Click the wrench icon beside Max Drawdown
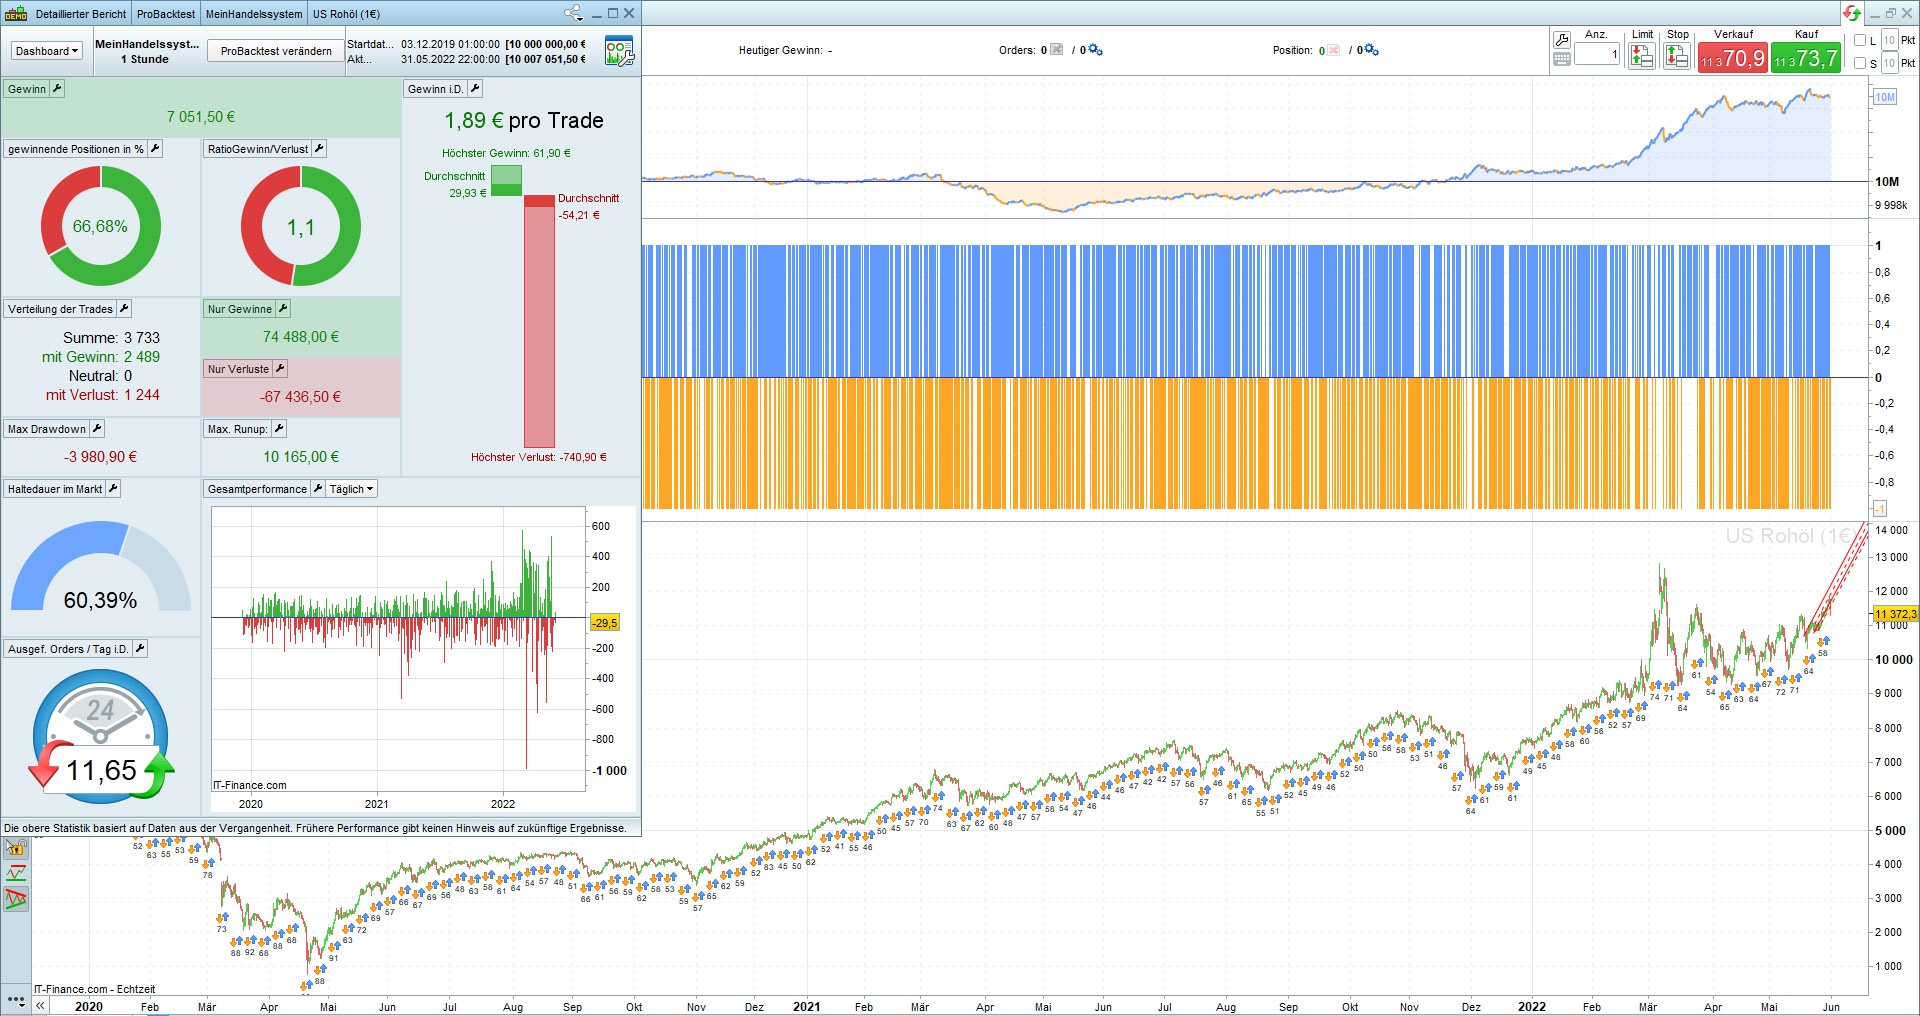Viewport: 1920px width, 1016px height. (x=97, y=429)
